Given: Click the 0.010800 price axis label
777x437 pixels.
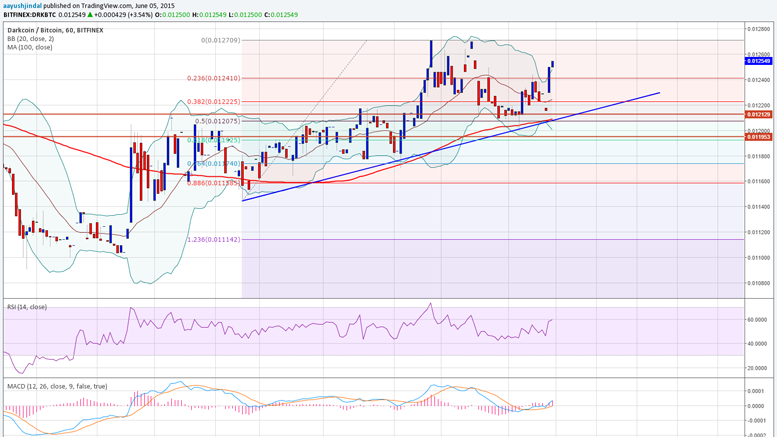Looking at the screenshot, I should click(758, 283).
